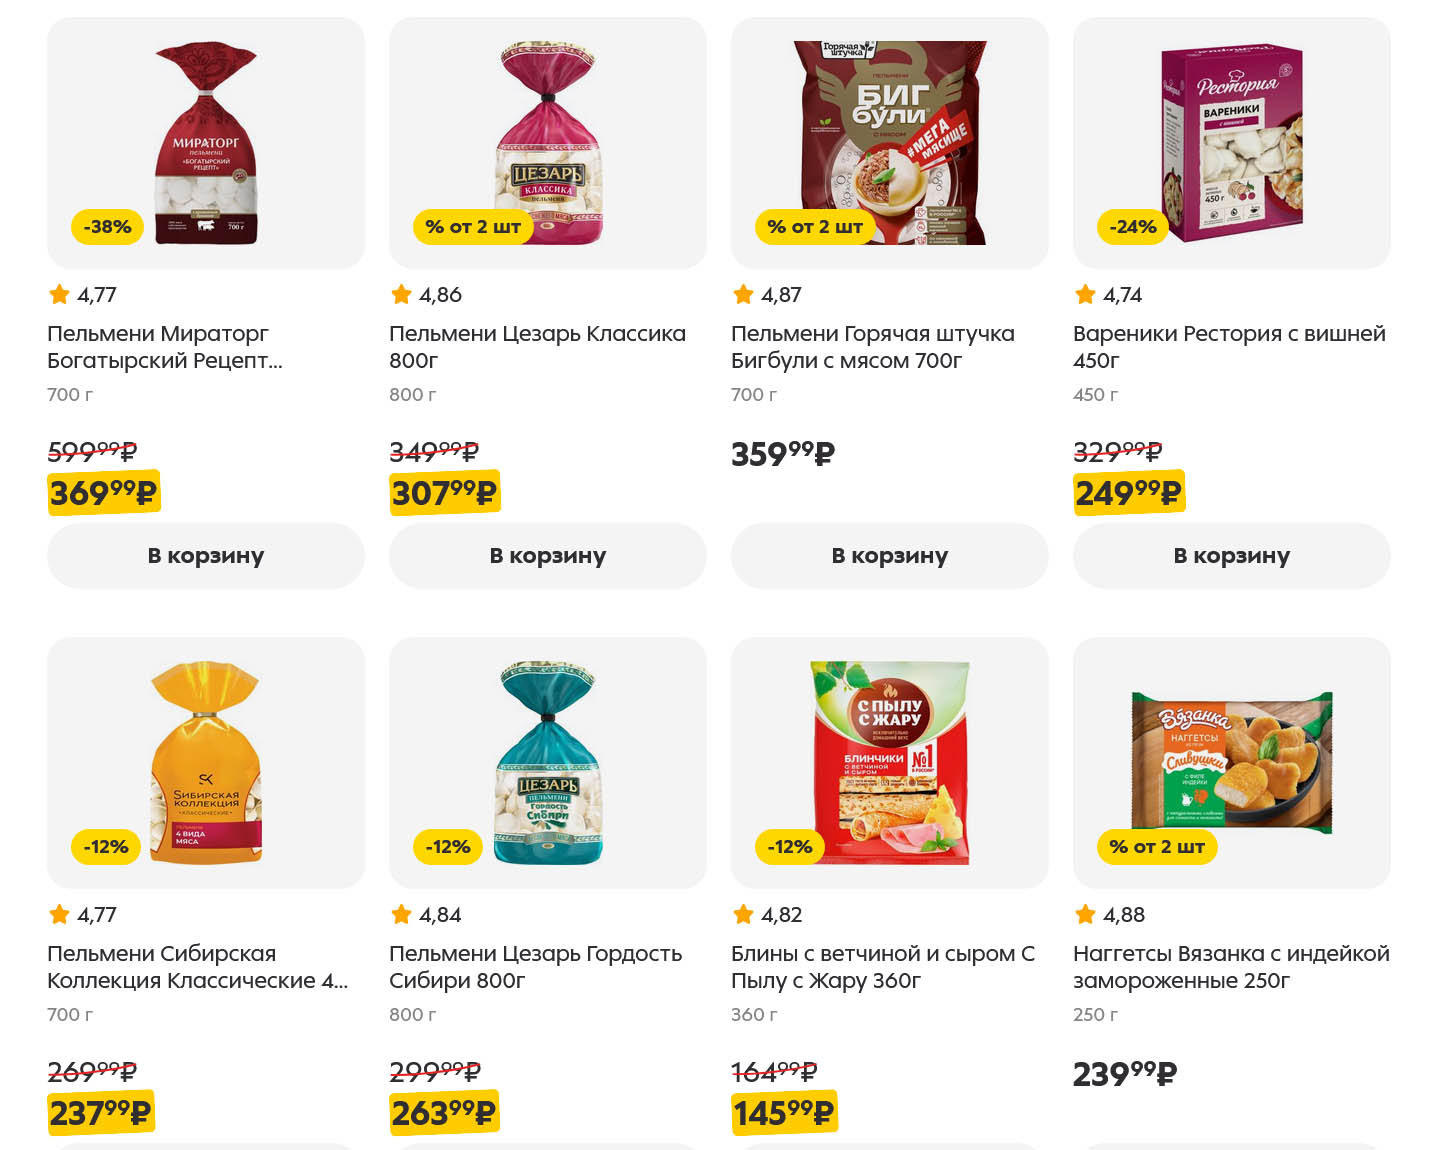The image size is (1431, 1150).
Task: Open Цезарь Классика product image
Action: [548, 142]
